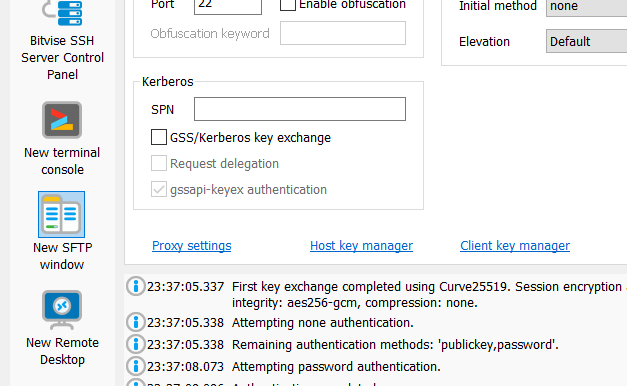Open New SFTP window
Viewport: 627px width, 386px height.
coord(62,214)
